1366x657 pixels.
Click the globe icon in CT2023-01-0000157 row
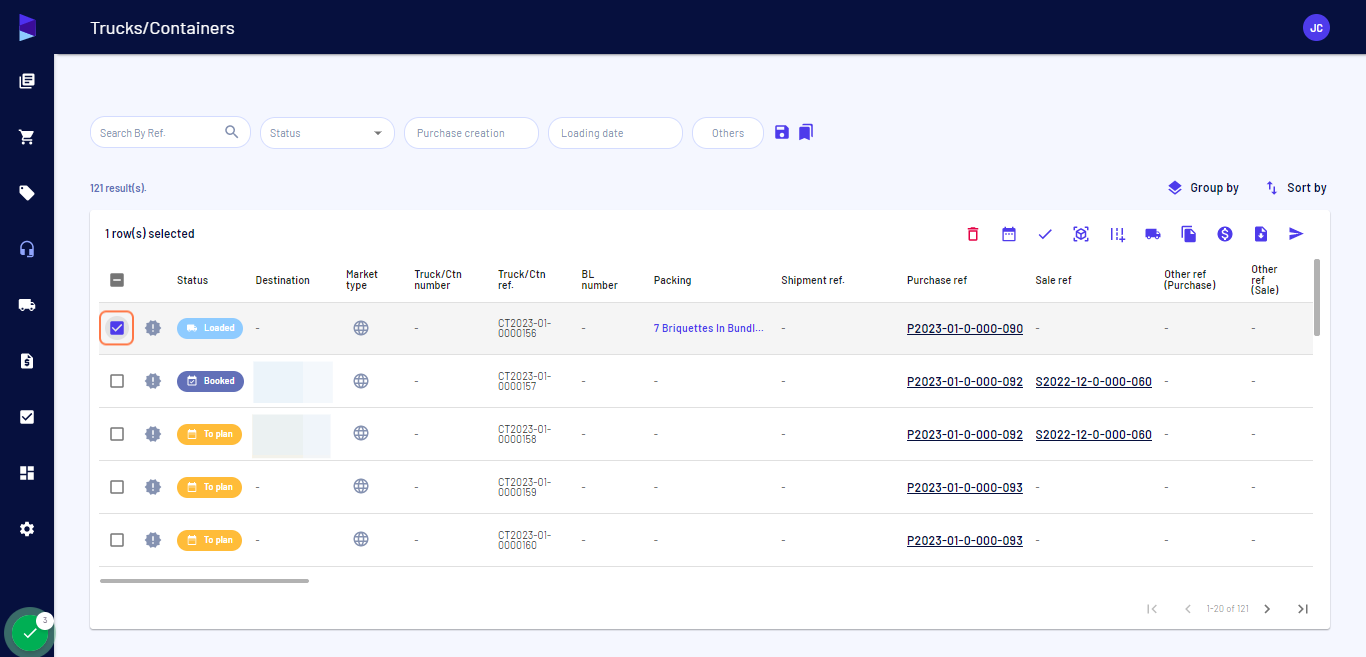(x=361, y=381)
